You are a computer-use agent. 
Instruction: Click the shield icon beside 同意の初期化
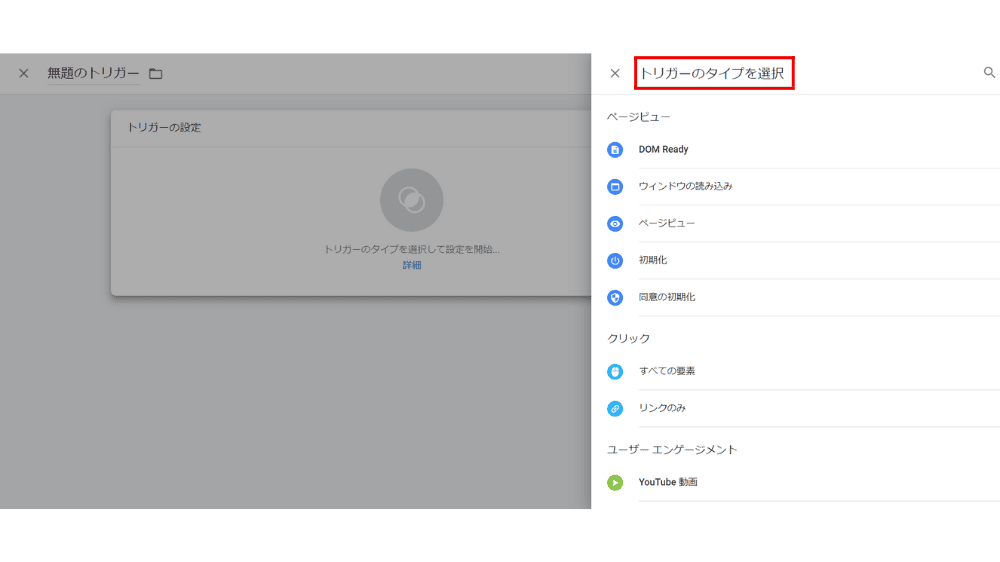(x=615, y=298)
